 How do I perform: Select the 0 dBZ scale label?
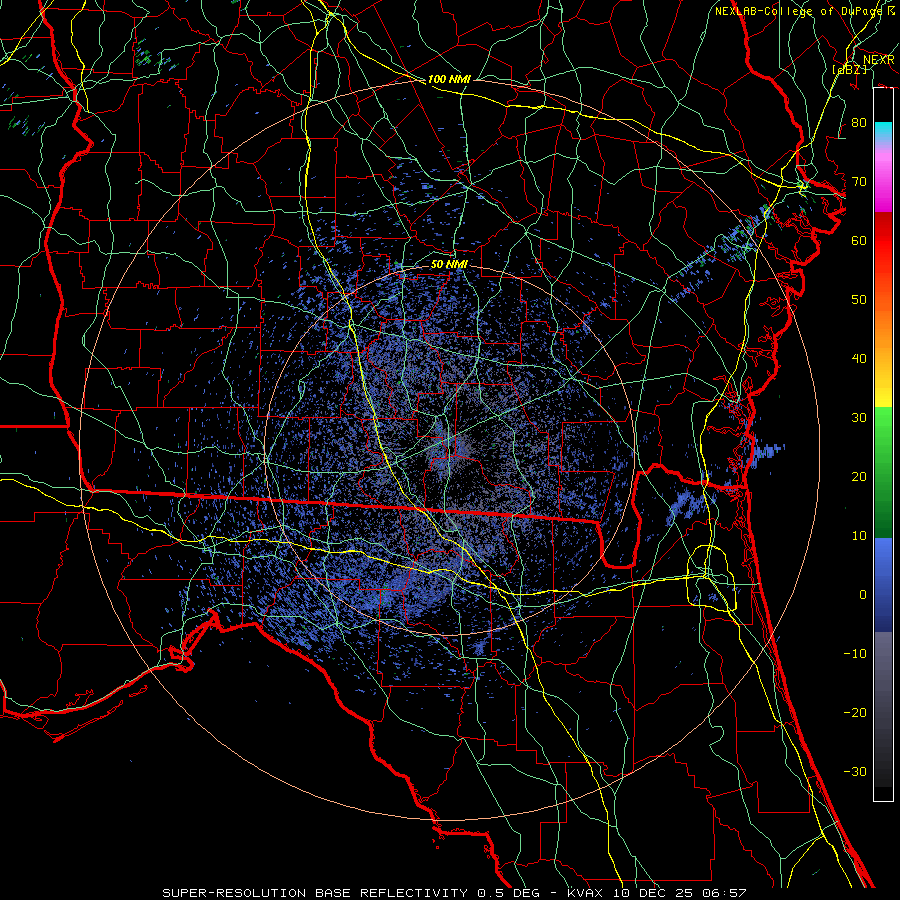(863, 595)
